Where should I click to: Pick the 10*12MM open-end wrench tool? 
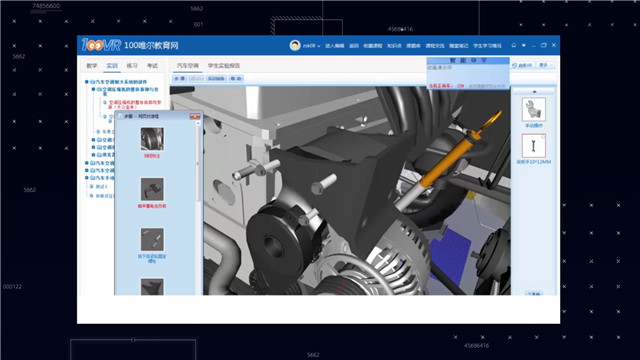coord(533,146)
